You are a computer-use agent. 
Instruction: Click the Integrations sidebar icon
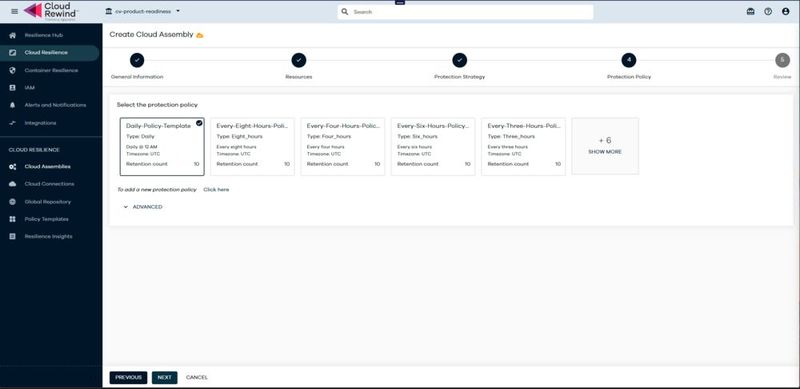click(13, 123)
